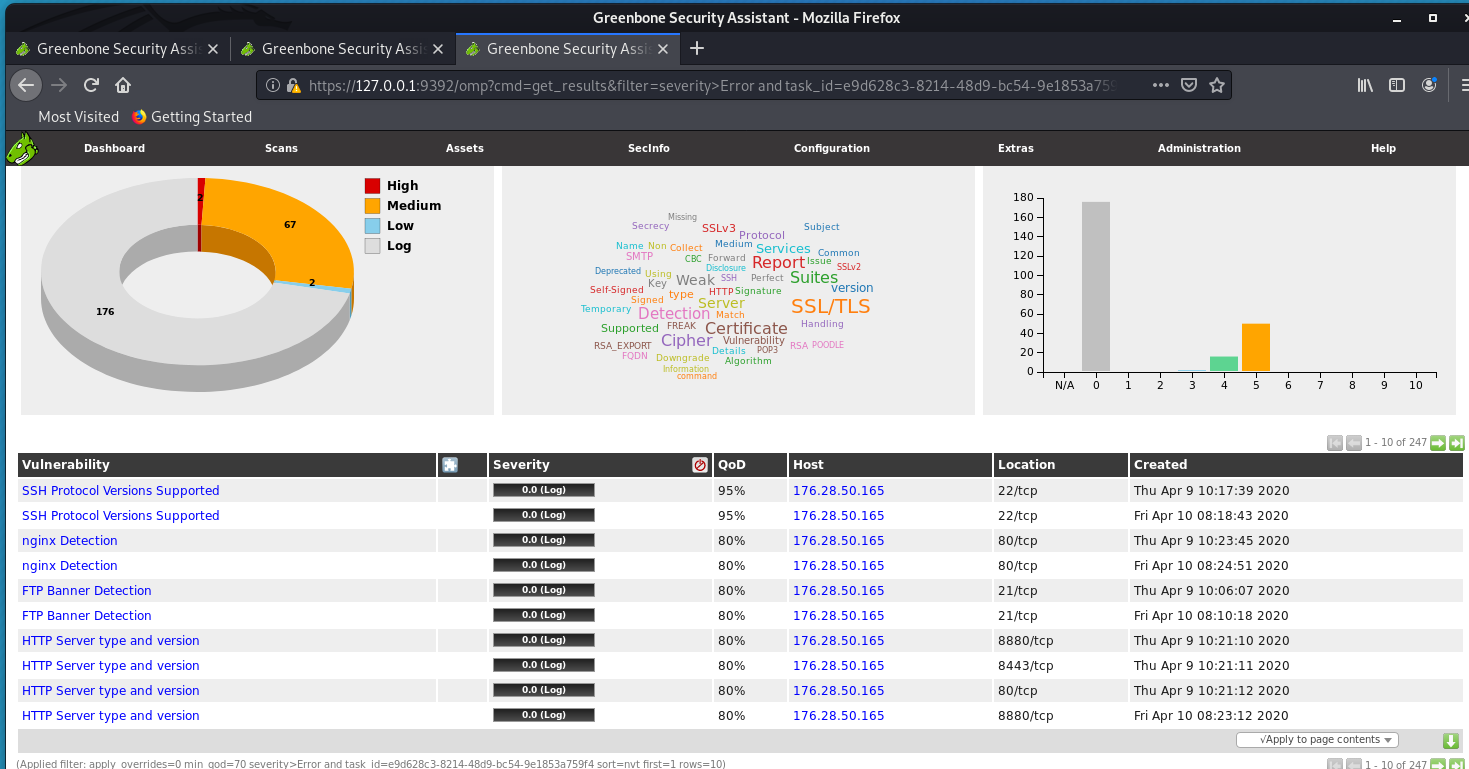Click the Fri Apr 10 08:10:18 2020 cell
1469x769 pixels.
(x=1211, y=616)
